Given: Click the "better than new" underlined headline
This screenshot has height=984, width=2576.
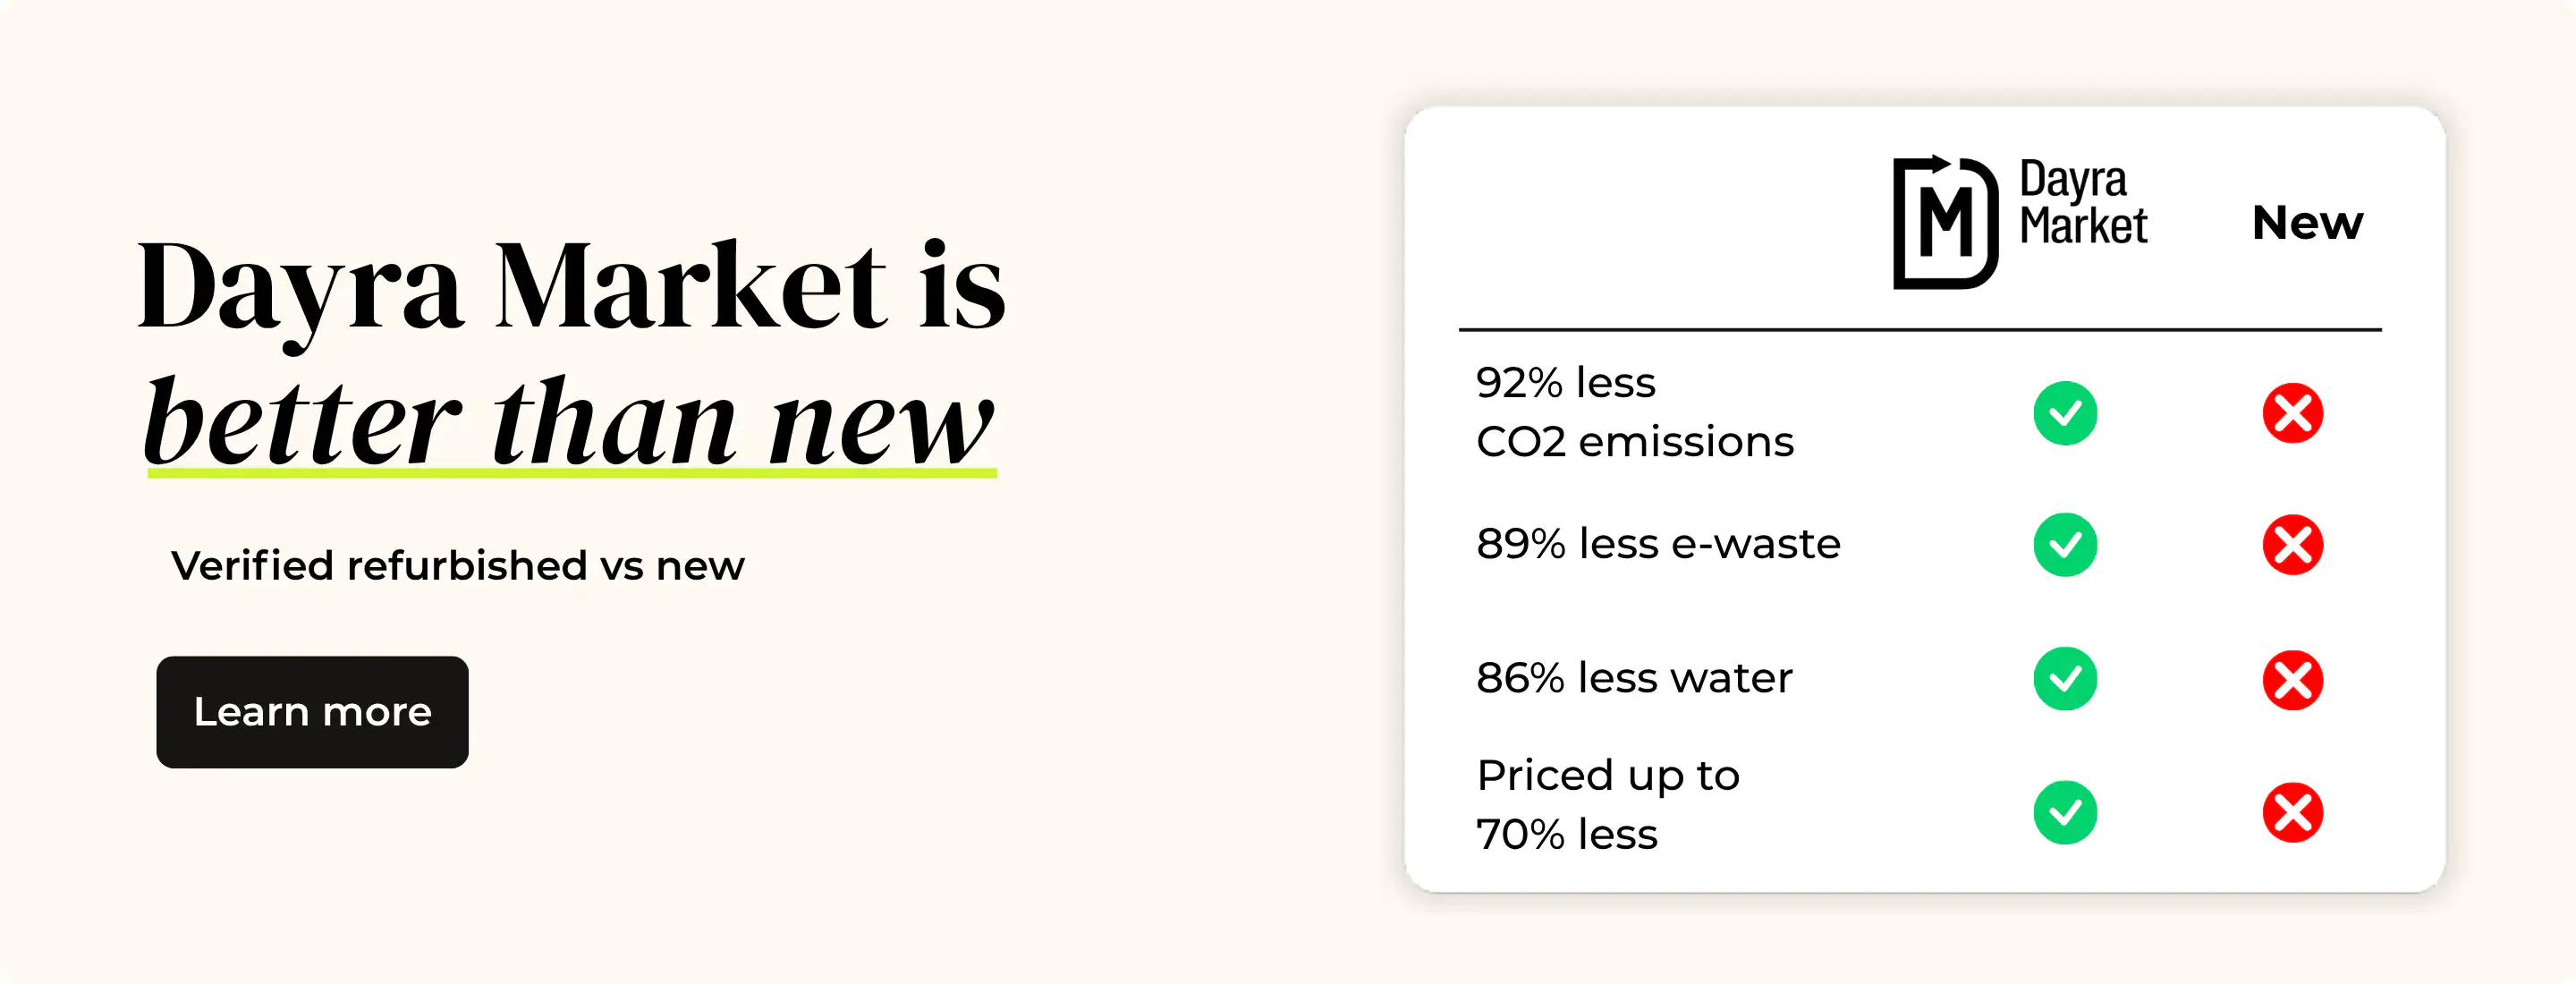Looking at the screenshot, I should [x=570, y=420].
